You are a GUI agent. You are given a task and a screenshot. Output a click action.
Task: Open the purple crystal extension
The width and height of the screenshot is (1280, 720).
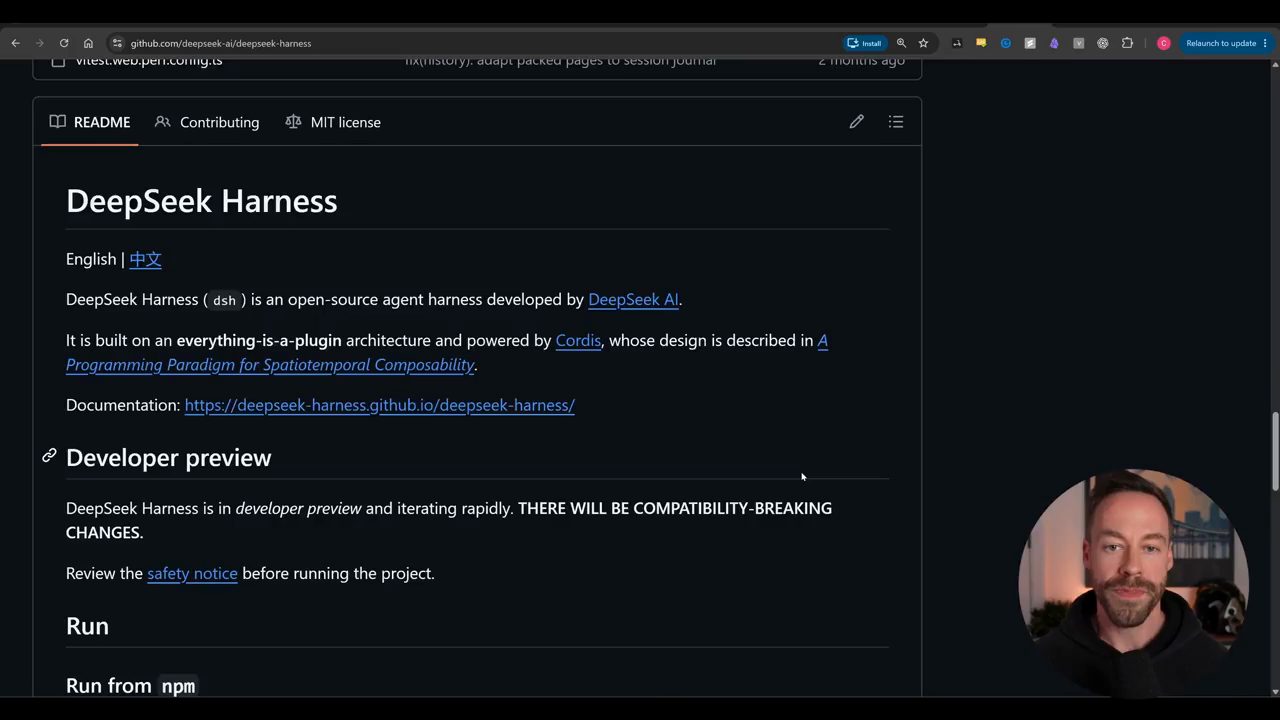(1054, 43)
